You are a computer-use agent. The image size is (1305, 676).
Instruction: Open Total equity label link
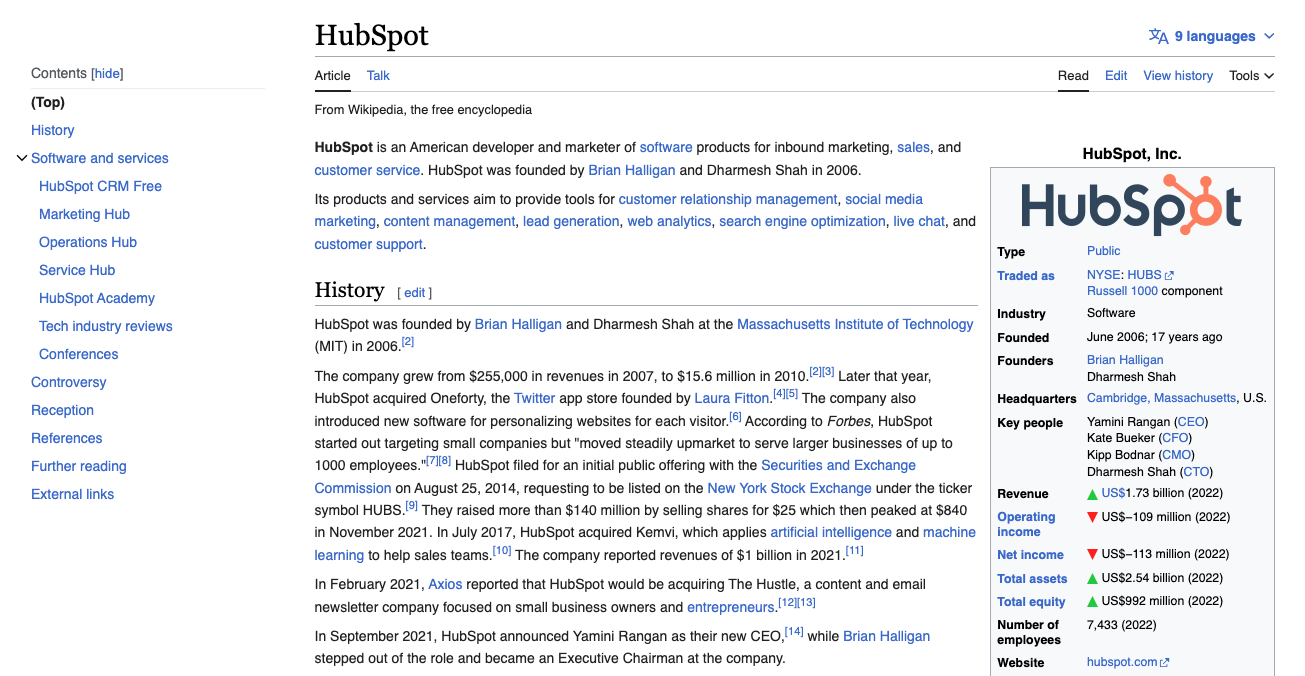(x=1031, y=602)
